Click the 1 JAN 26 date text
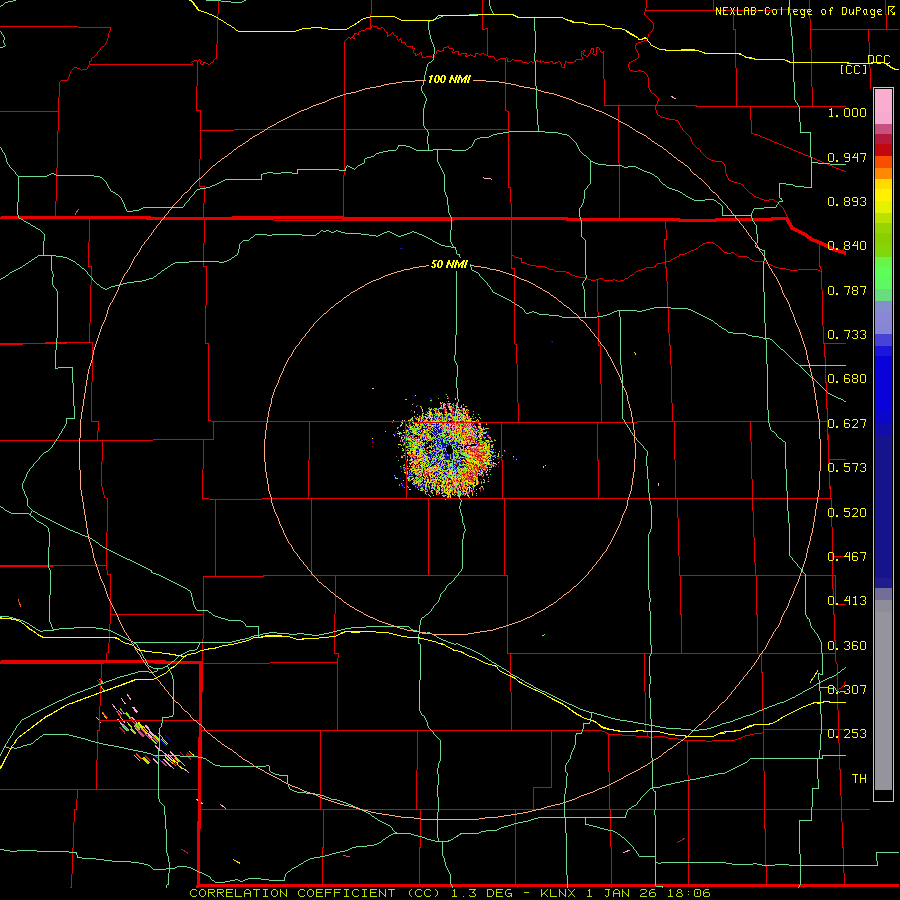Image resolution: width=900 pixels, height=900 pixels. pyautogui.click(x=621, y=893)
